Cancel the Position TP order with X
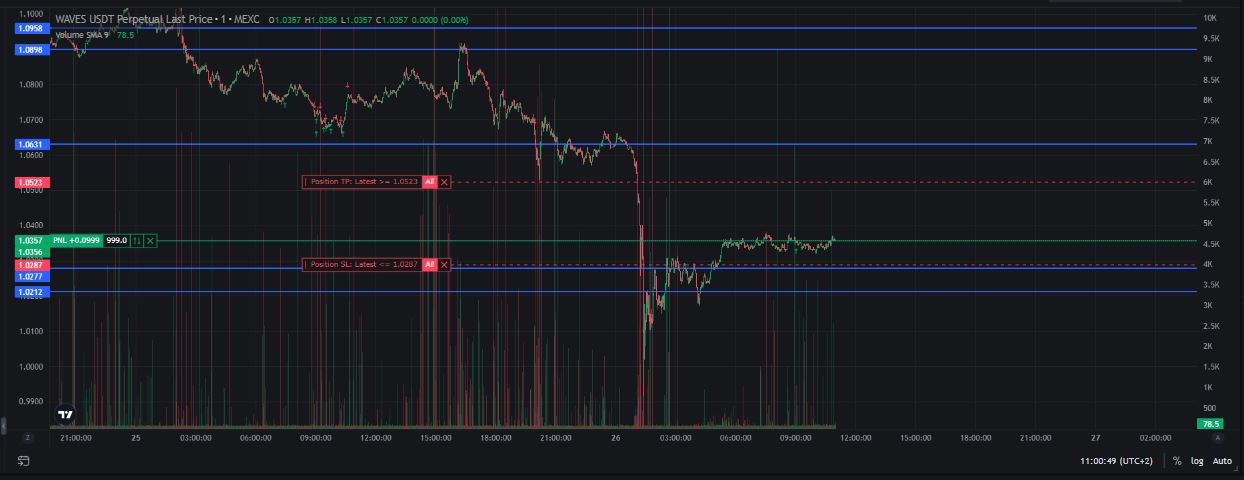Image resolution: width=1244 pixels, height=480 pixels. coord(445,182)
